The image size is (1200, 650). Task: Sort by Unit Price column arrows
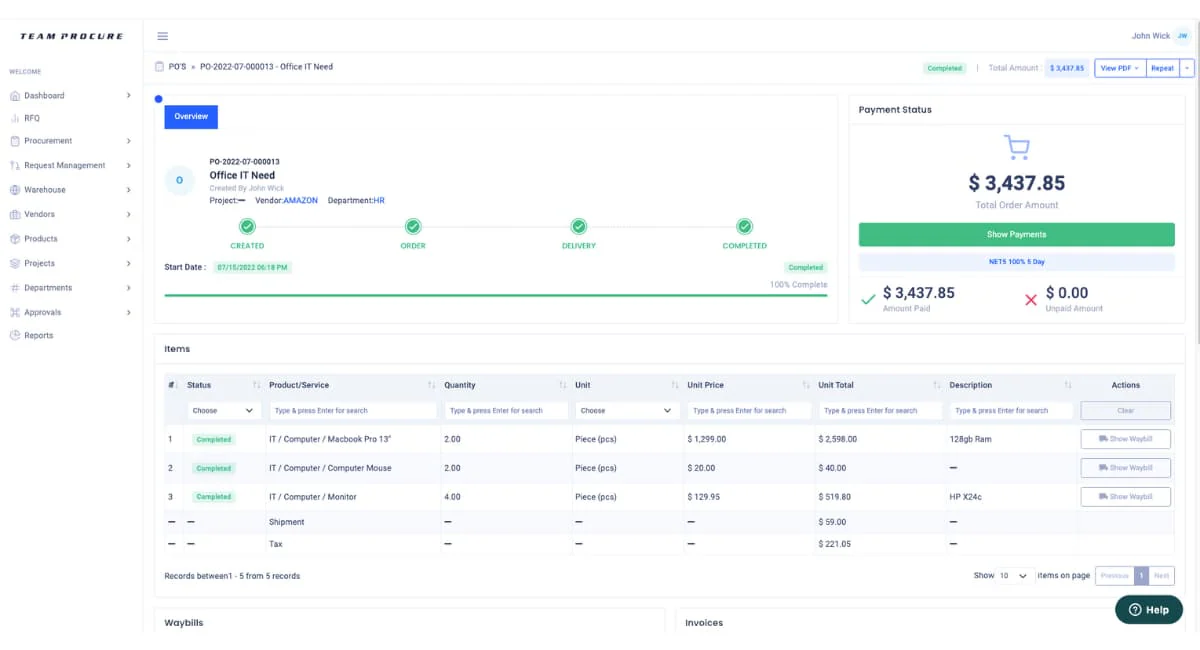[x=806, y=385]
